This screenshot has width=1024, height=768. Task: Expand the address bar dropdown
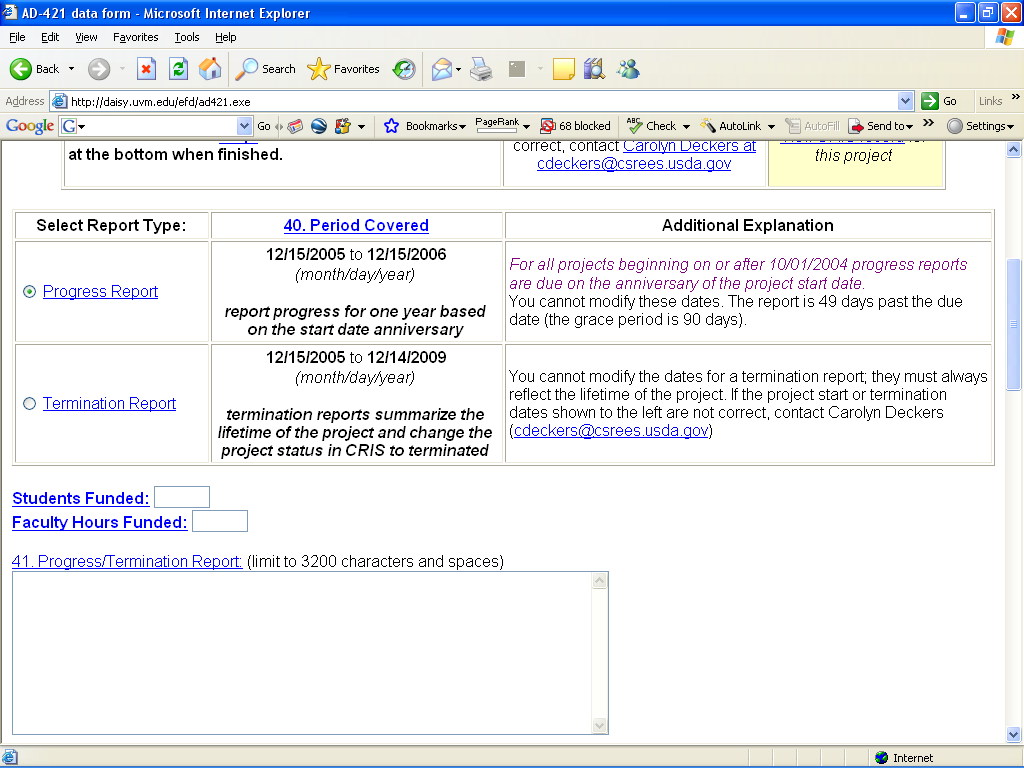point(905,101)
